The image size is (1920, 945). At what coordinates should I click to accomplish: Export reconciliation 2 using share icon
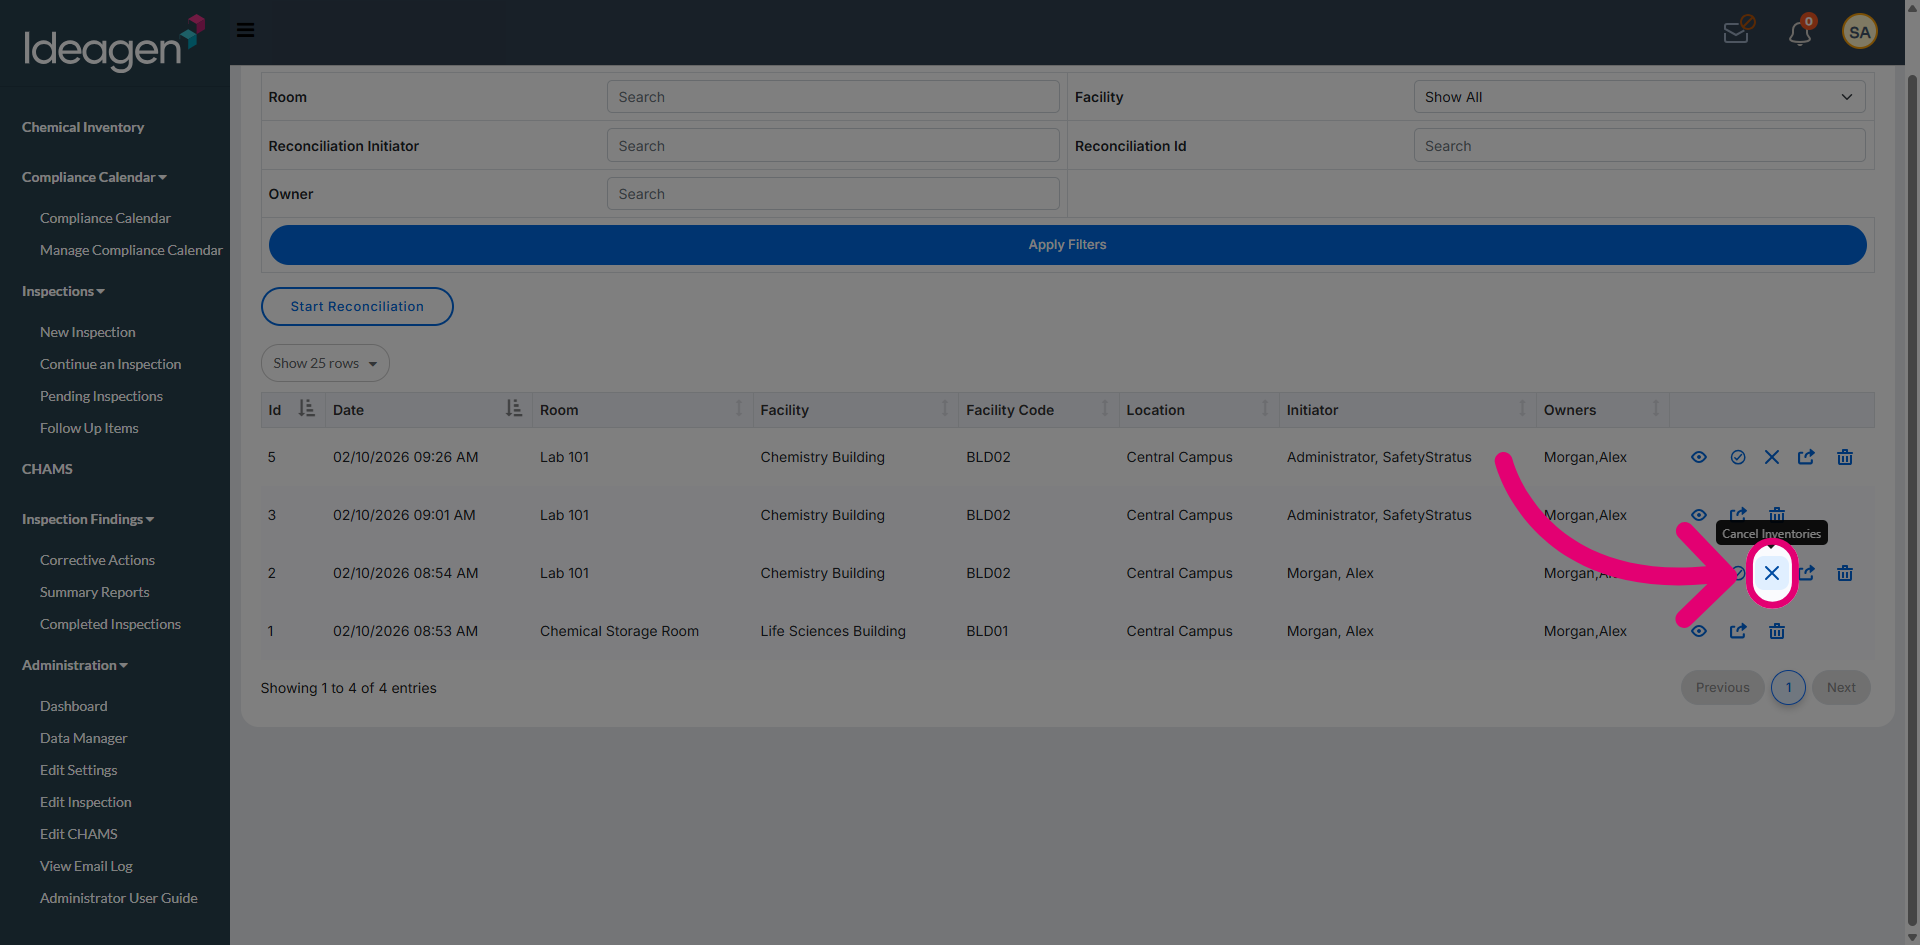tap(1806, 573)
